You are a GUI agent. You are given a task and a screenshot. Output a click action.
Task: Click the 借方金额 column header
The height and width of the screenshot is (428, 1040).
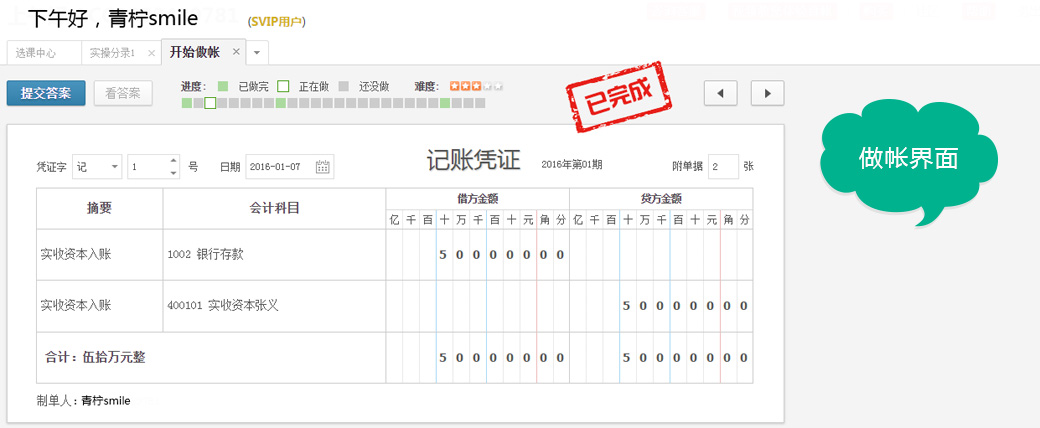478,198
